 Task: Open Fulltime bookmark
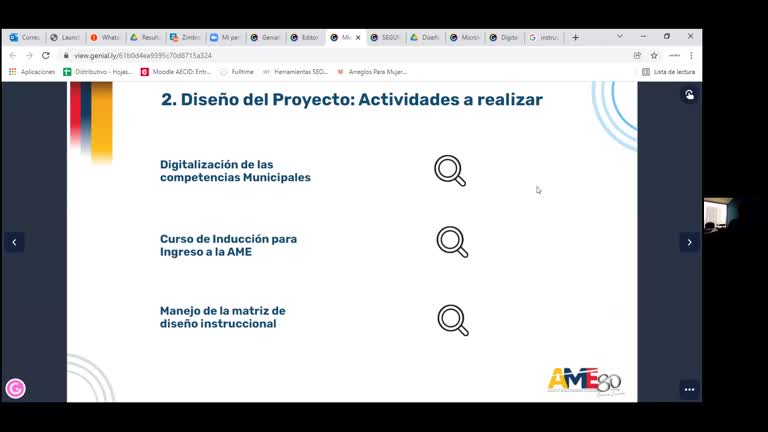[x=237, y=72]
